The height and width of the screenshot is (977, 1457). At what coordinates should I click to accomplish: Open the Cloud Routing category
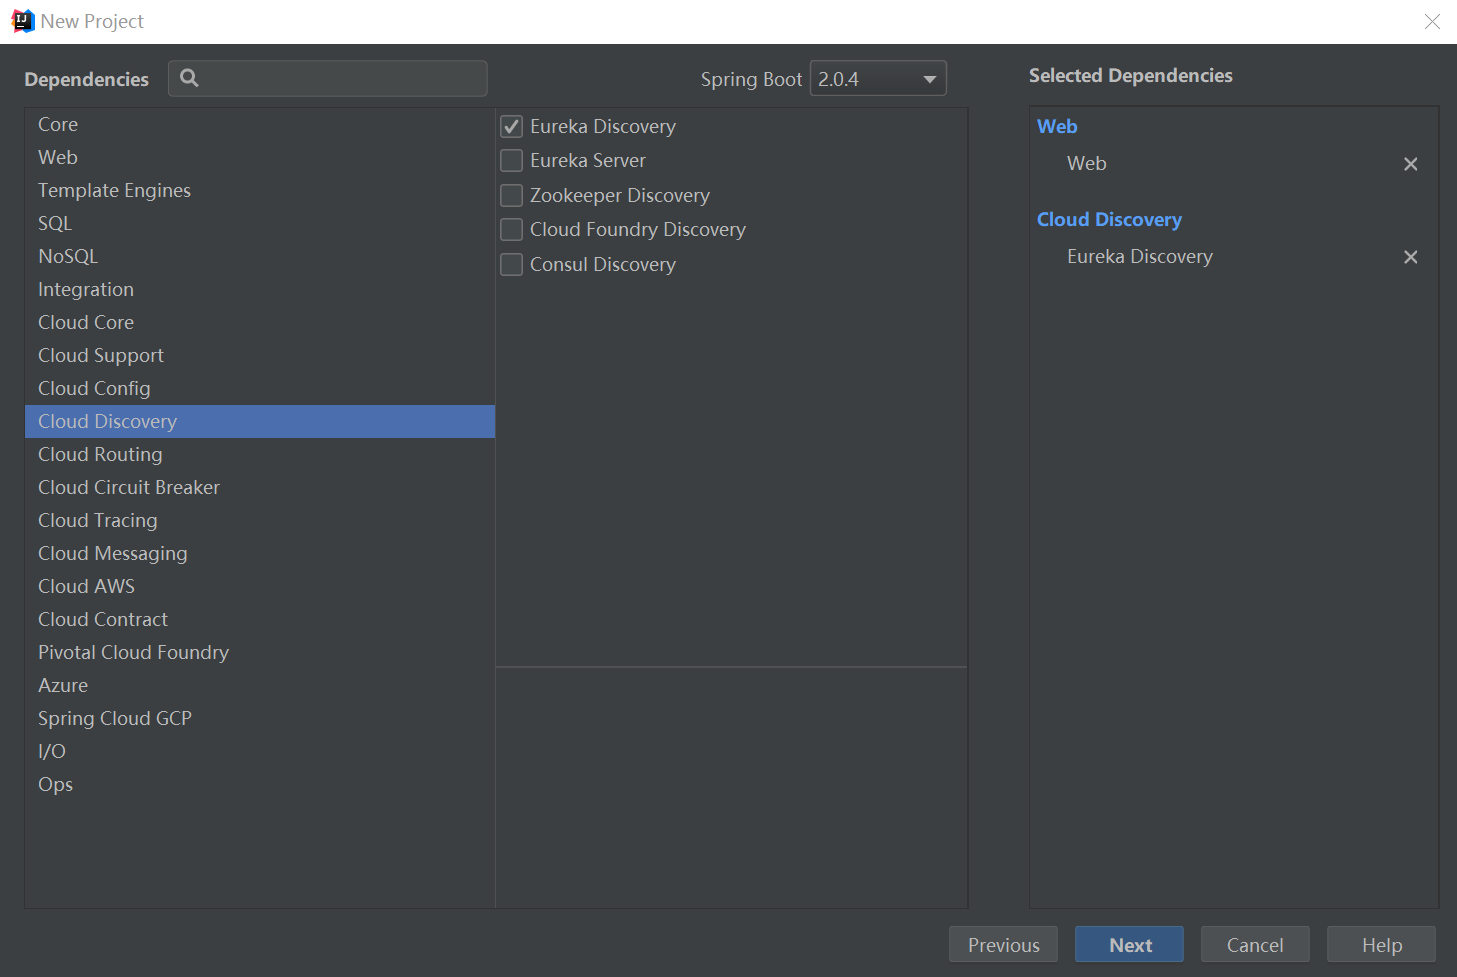(260, 454)
